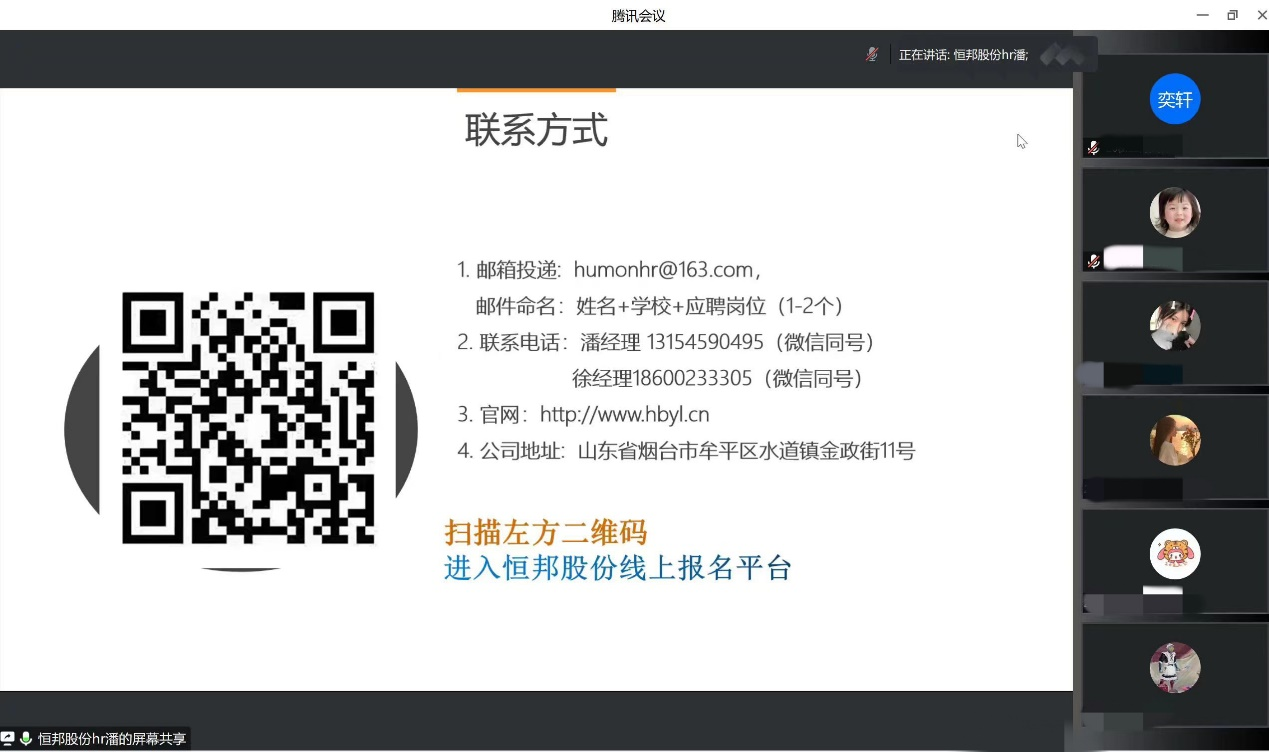
Task: Click the muted mic icon under the toddler avatar
Action: [1093, 260]
